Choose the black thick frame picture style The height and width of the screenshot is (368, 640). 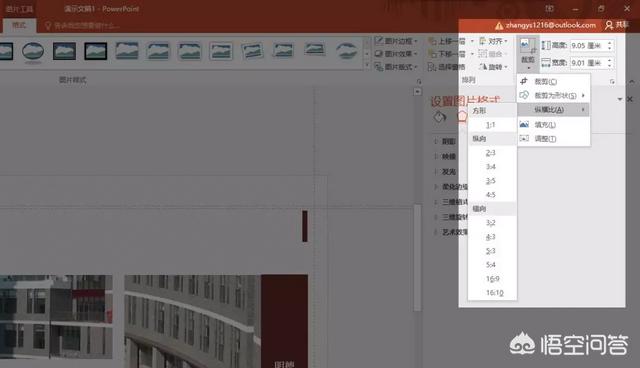click(x=96, y=51)
